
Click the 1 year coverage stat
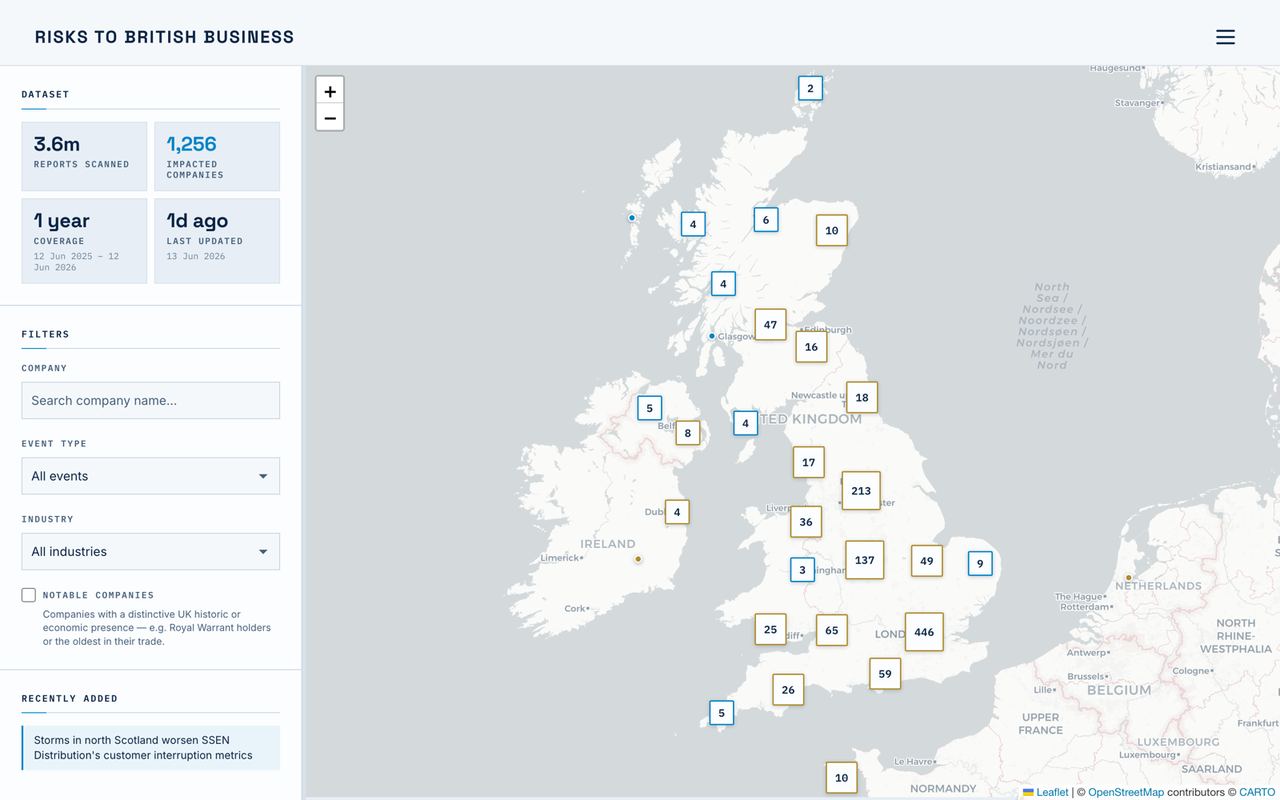[85, 241]
